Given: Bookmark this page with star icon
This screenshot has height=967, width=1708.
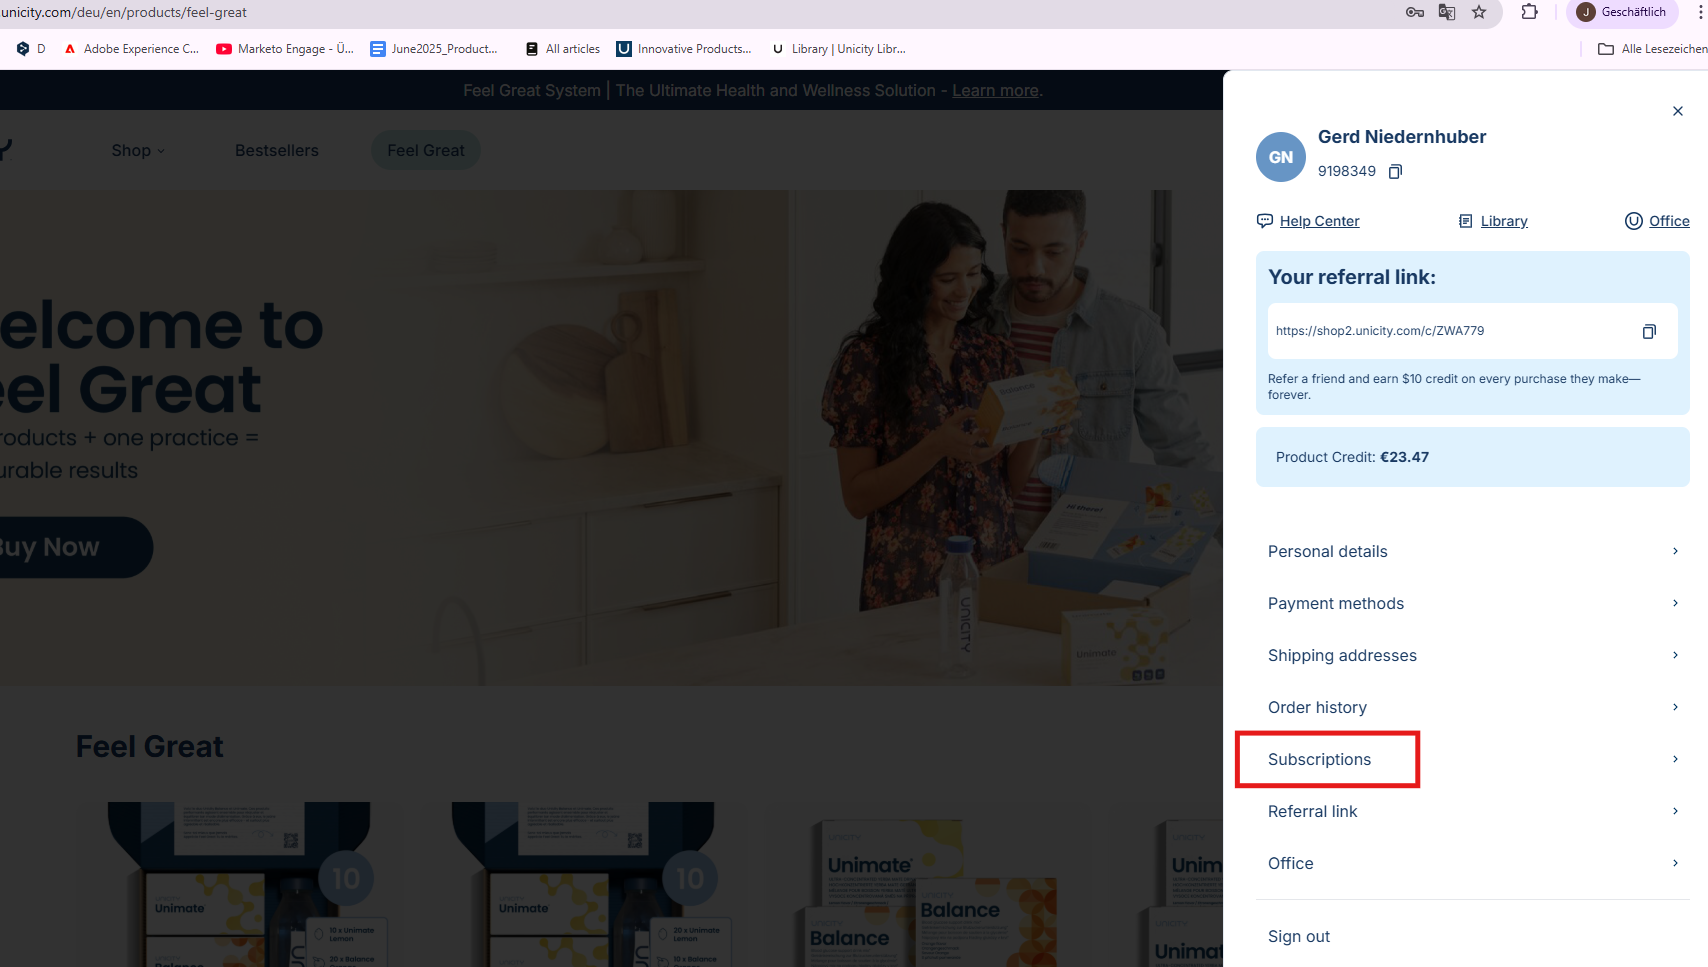Looking at the screenshot, I should 1479,12.
